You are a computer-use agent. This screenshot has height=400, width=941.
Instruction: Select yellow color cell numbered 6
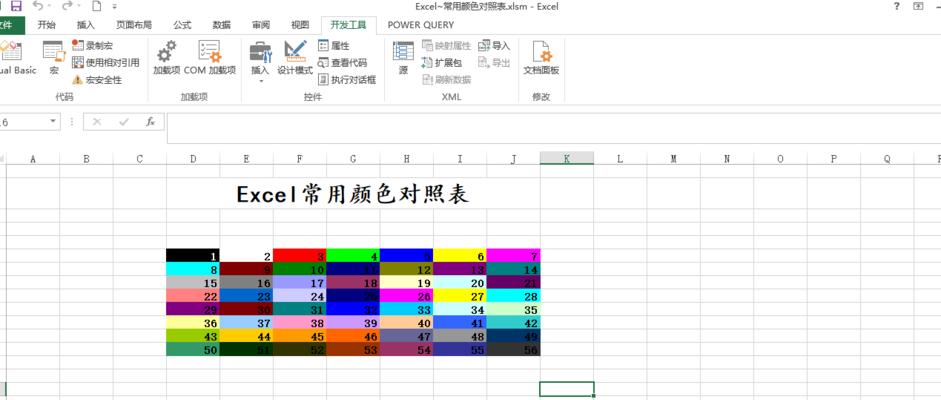click(x=460, y=255)
